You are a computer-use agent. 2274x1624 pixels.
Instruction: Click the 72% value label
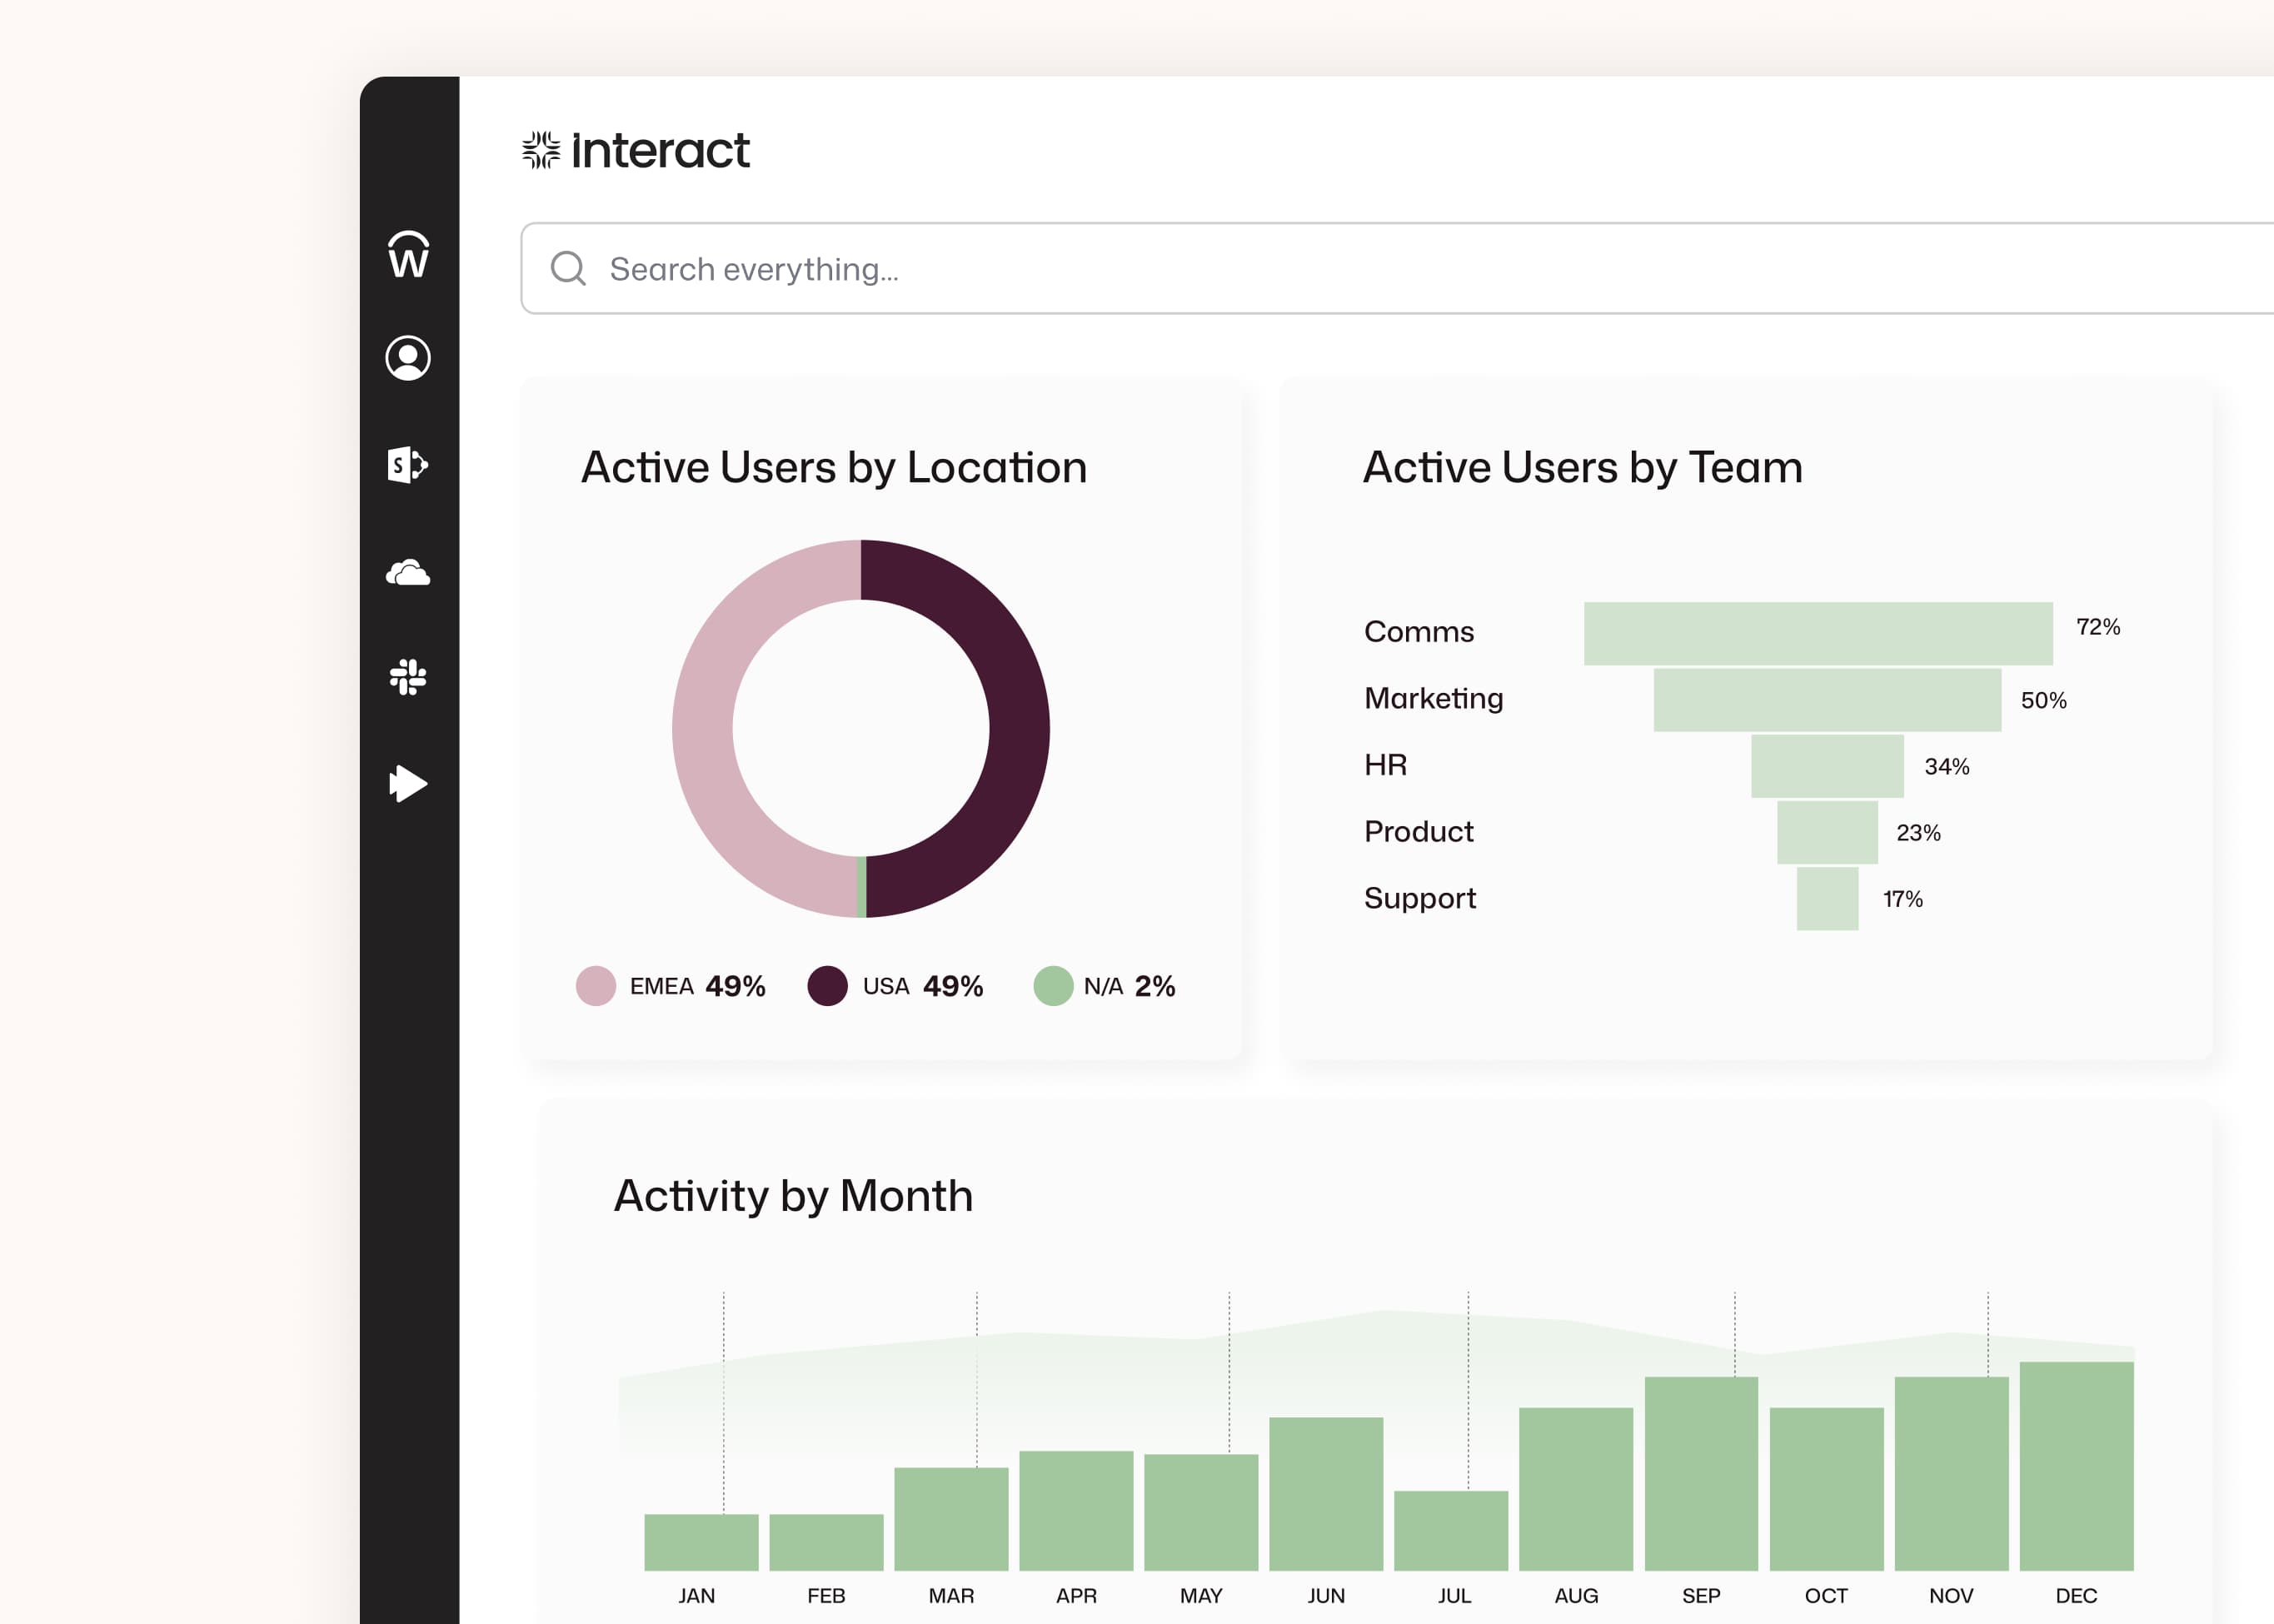(x=2098, y=627)
